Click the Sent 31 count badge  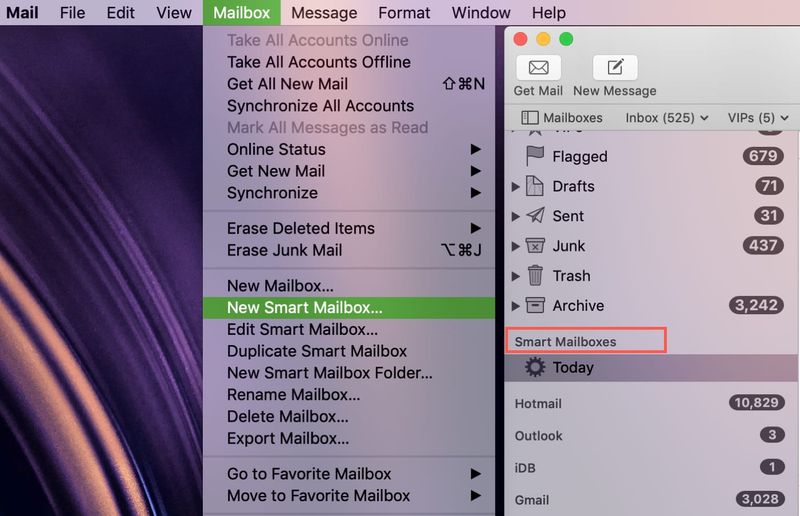pos(769,215)
